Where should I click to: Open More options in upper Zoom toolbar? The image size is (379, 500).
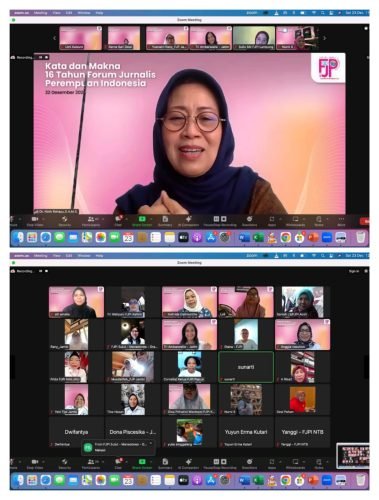click(x=341, y=221)
